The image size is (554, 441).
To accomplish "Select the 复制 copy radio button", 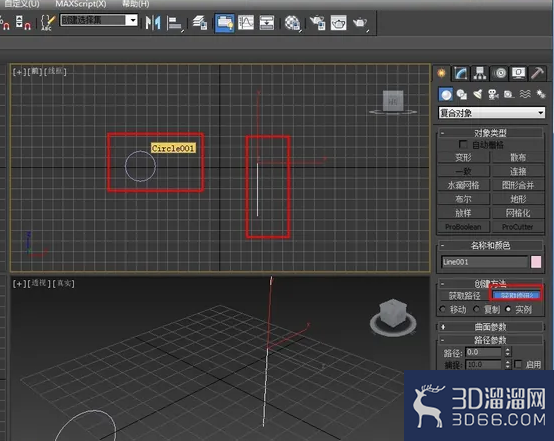I will (x=476, y=309).
